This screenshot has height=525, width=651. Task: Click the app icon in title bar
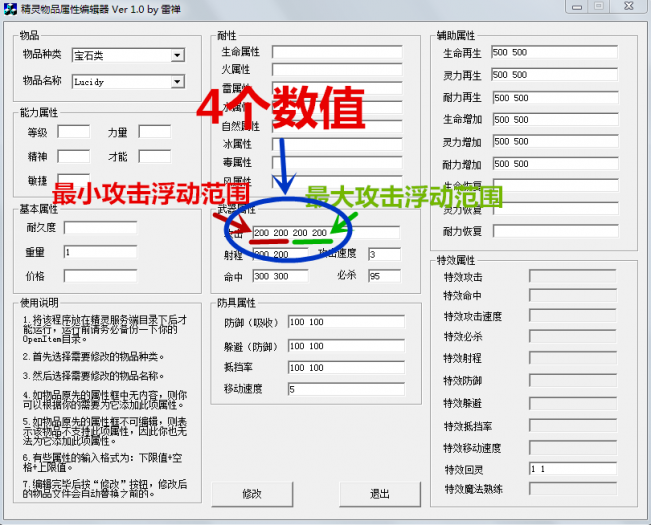[x=9, y=7]
